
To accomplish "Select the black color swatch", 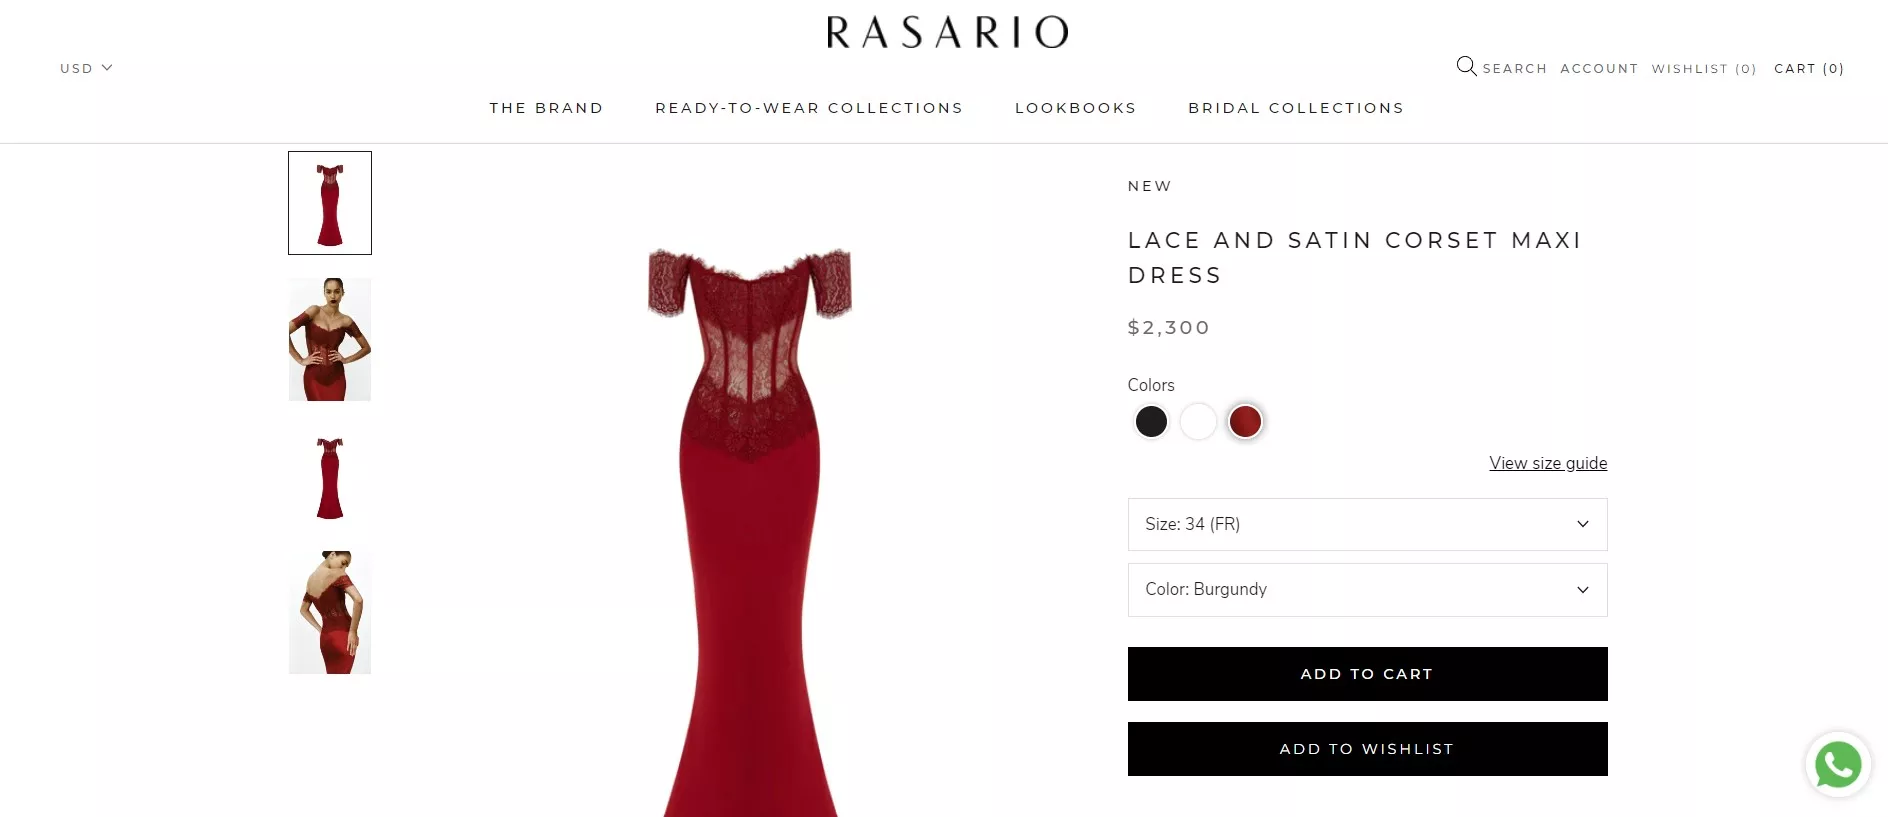I will pos(1151,421).
